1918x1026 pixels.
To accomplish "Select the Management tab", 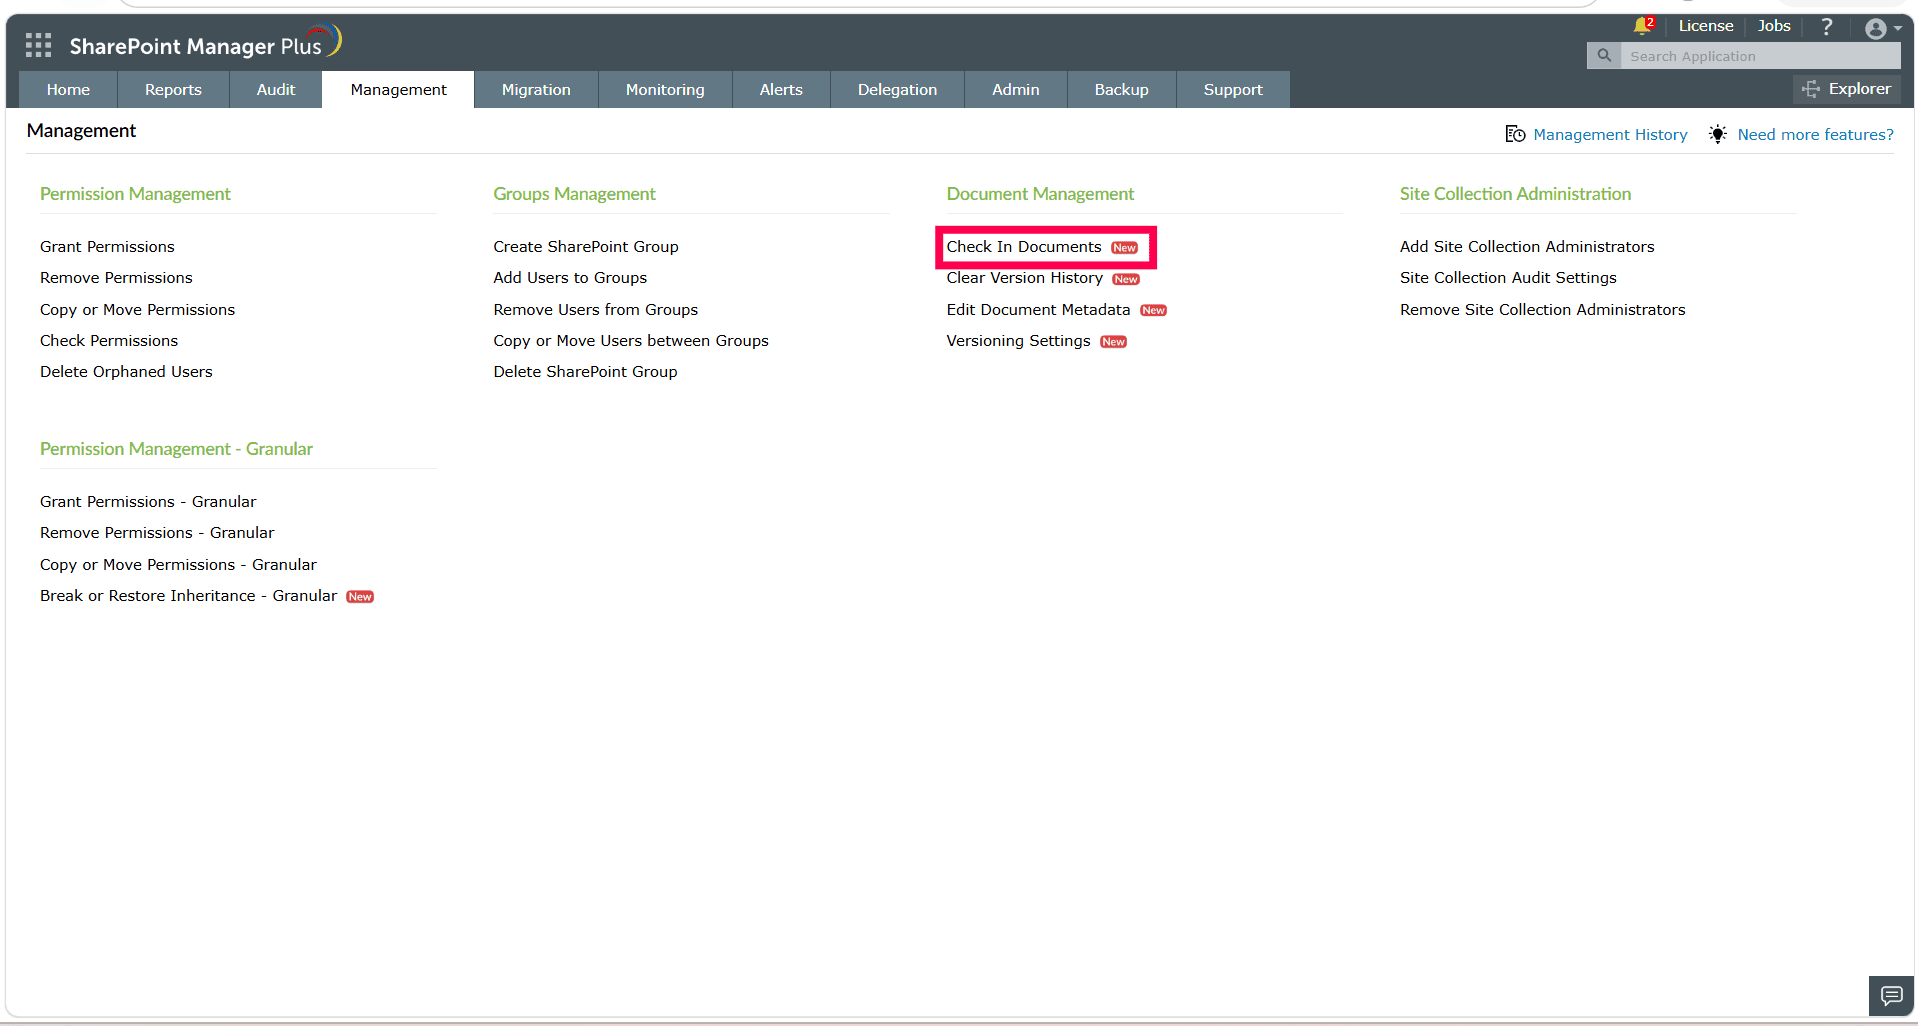I will click(x=398, y=90).
